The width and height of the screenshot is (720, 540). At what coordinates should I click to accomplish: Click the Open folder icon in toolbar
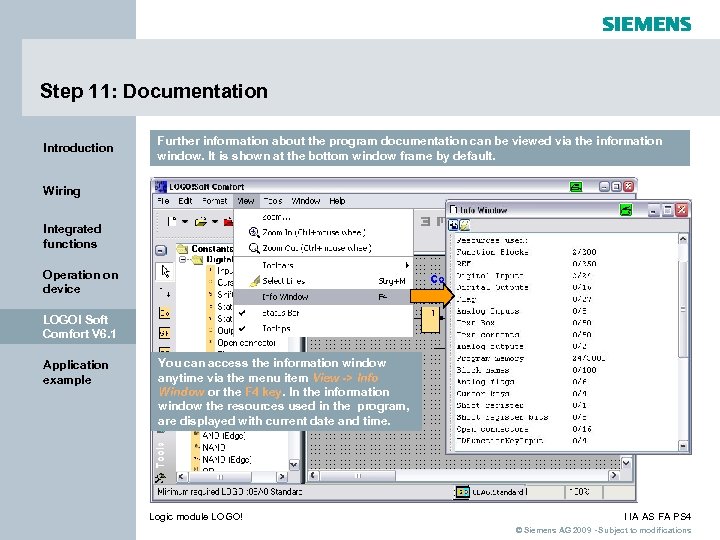coord(201,222)
